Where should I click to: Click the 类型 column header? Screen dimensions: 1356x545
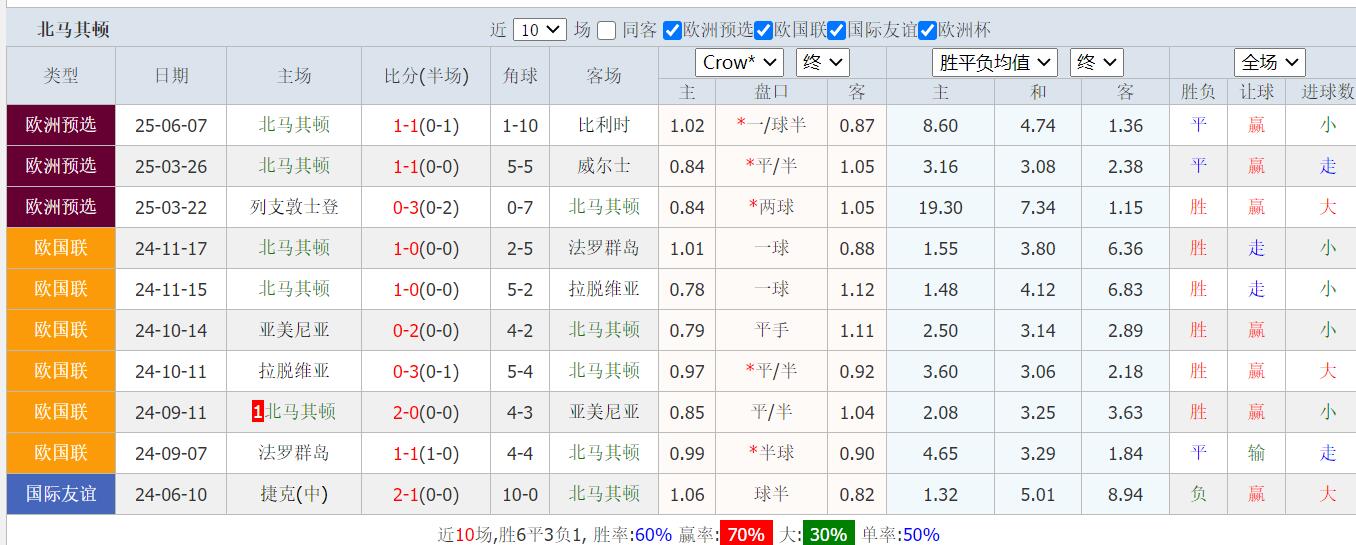point(61,76)
